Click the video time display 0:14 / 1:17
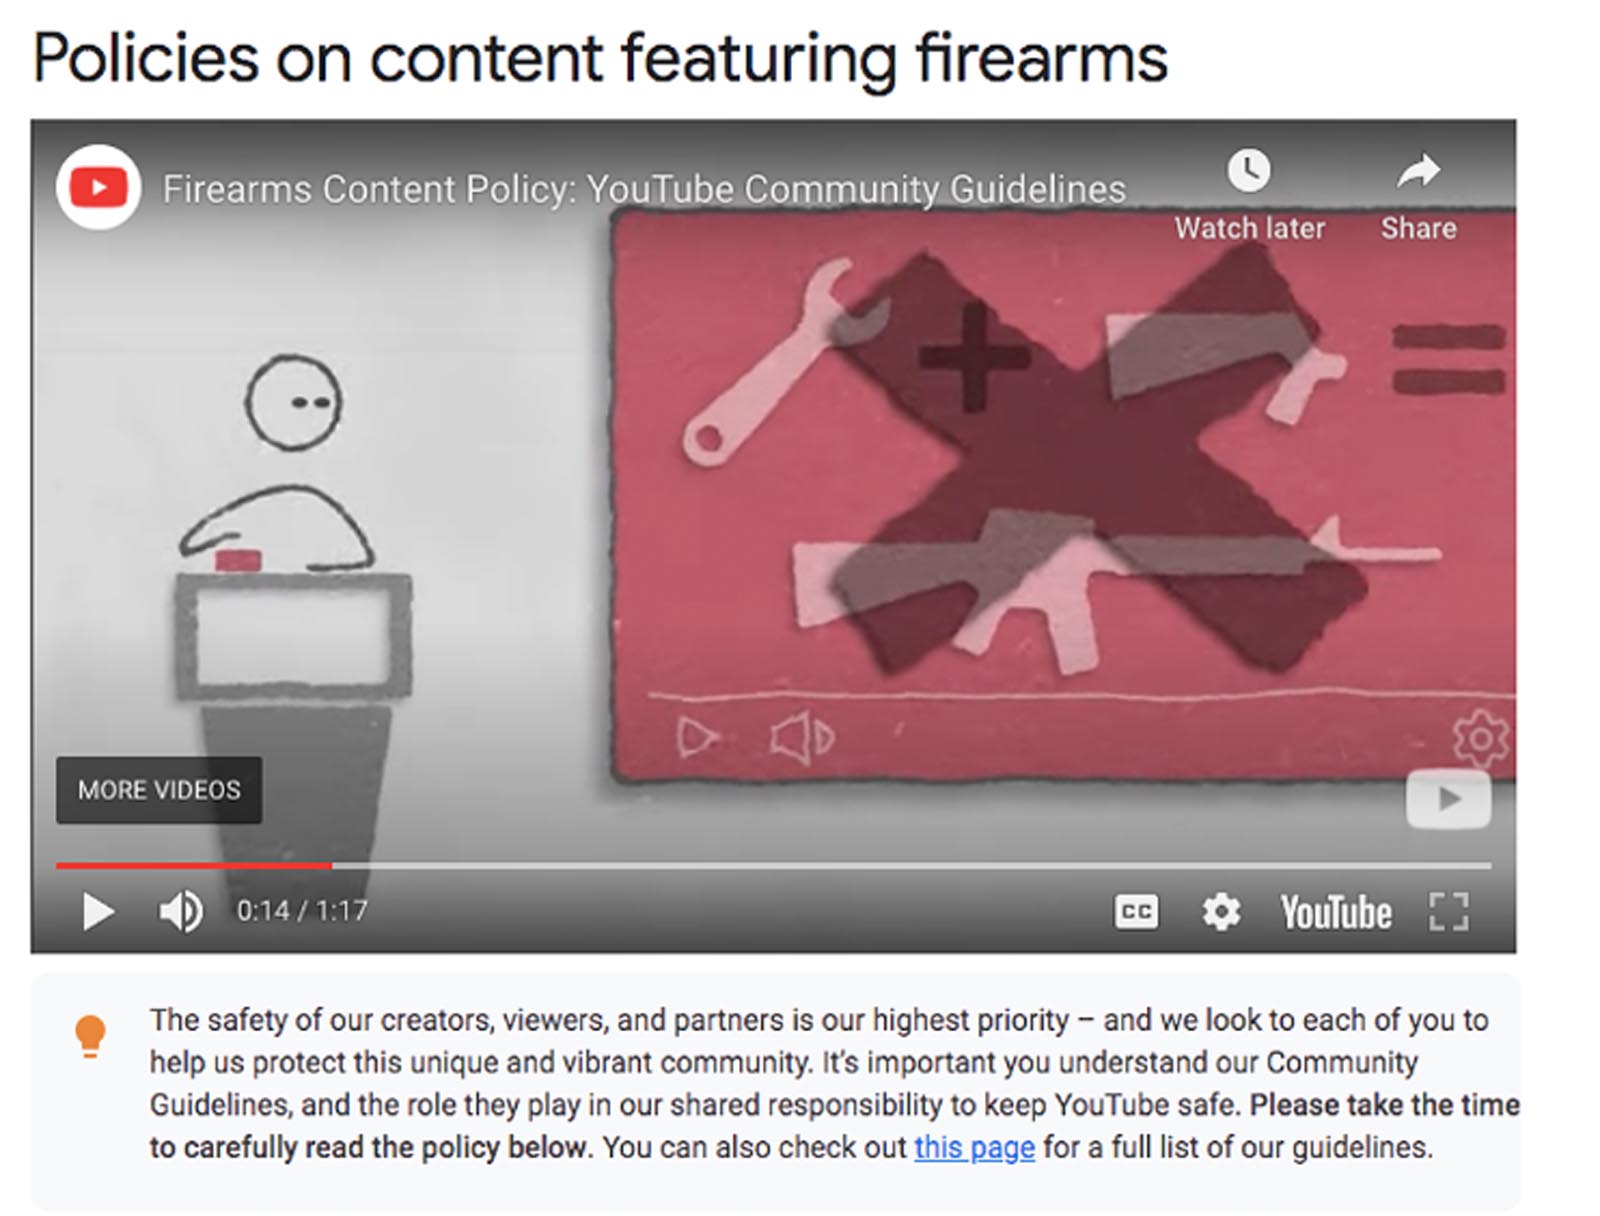Viewport: 1600px width, 1216px height. click(302, 911)
